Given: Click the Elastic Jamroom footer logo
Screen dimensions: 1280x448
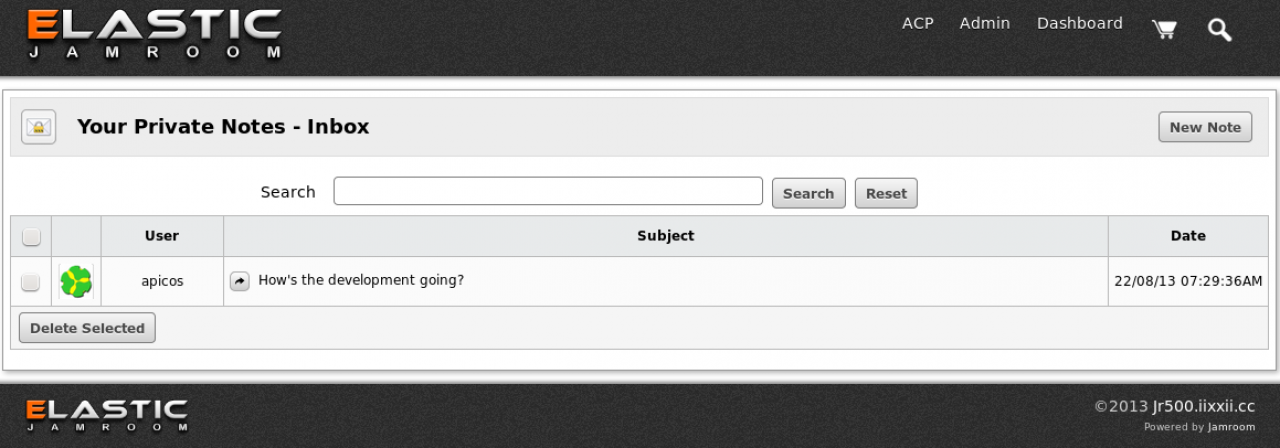Looking at the screenshot, I should [x=106, y=415].
